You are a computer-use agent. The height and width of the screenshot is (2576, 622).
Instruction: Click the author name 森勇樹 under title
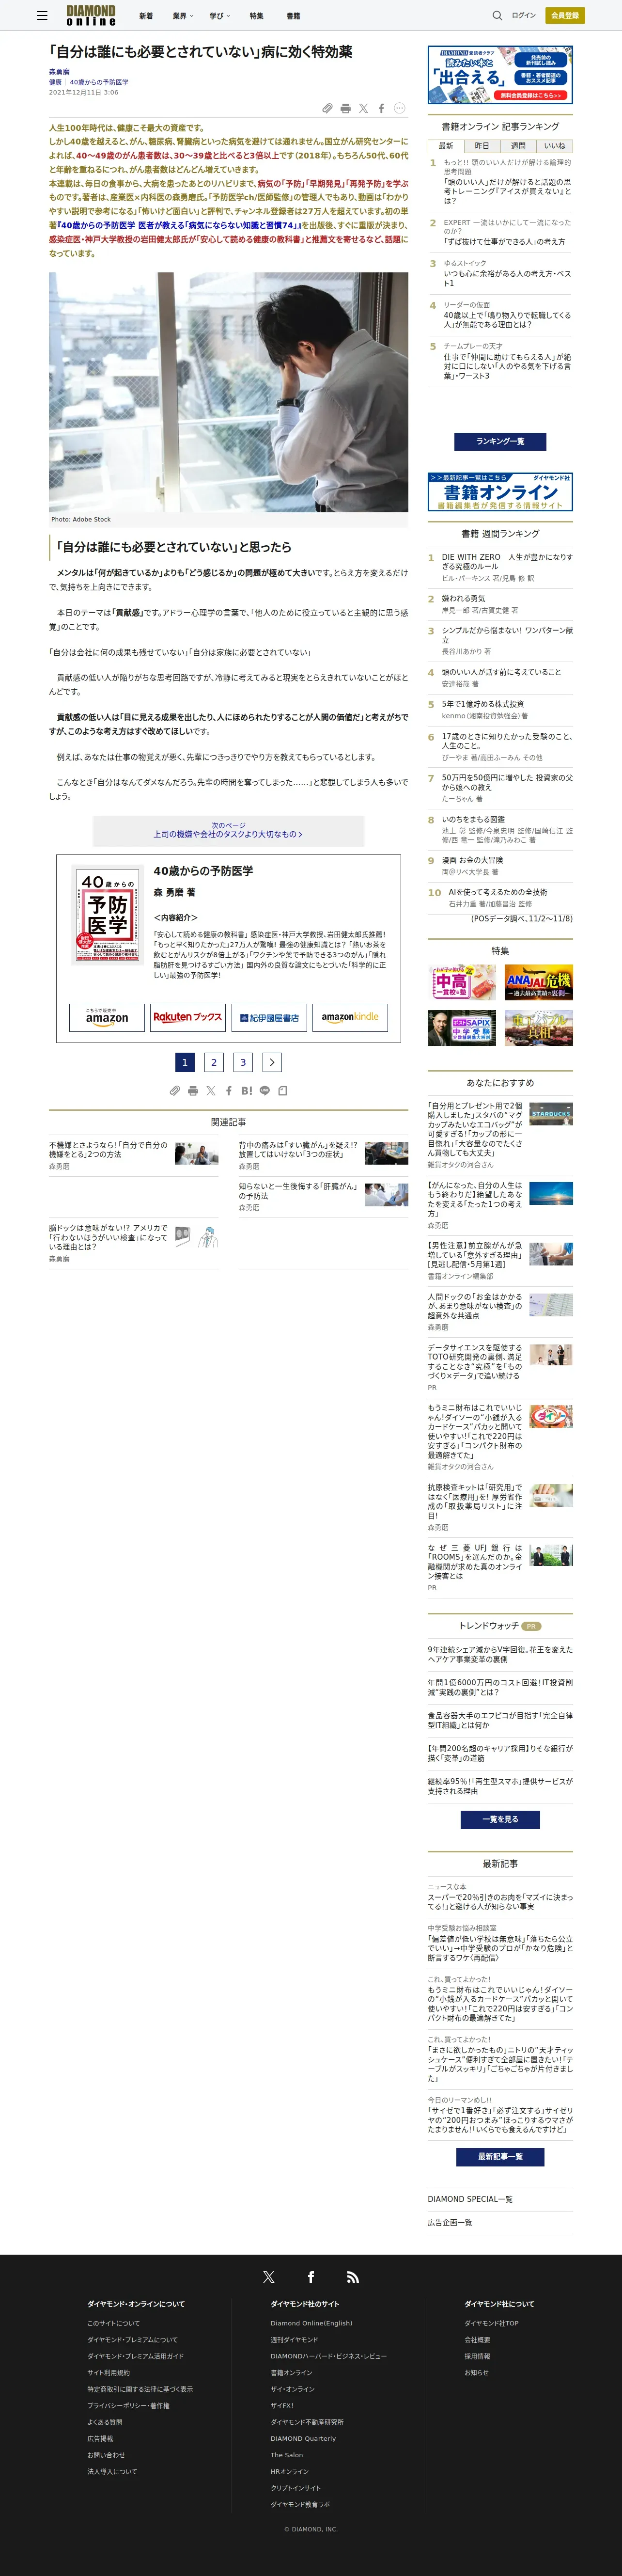click(x=59, y=72)
